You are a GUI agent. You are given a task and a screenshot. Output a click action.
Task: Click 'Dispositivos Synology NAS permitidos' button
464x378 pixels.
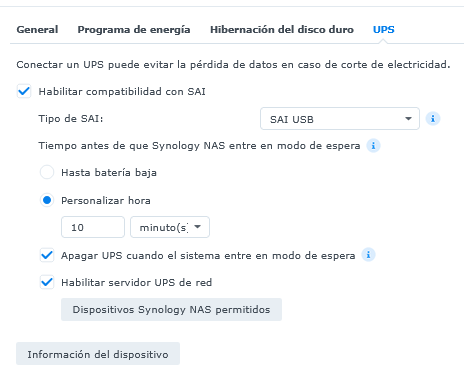pyautogui.click(x=171, y=310)
